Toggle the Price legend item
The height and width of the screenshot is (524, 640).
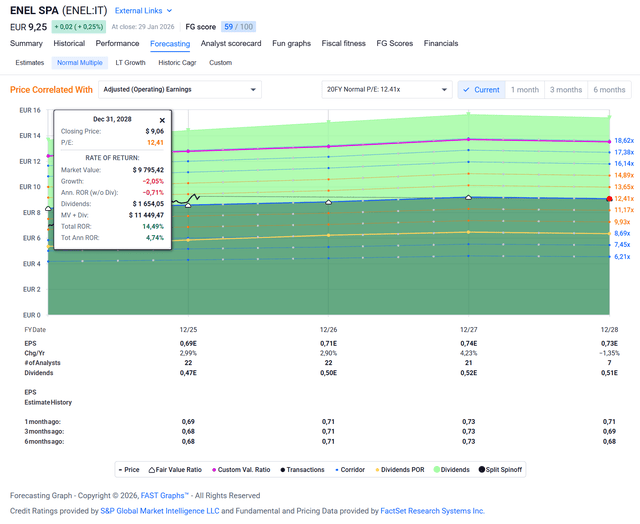pos(129,470)
